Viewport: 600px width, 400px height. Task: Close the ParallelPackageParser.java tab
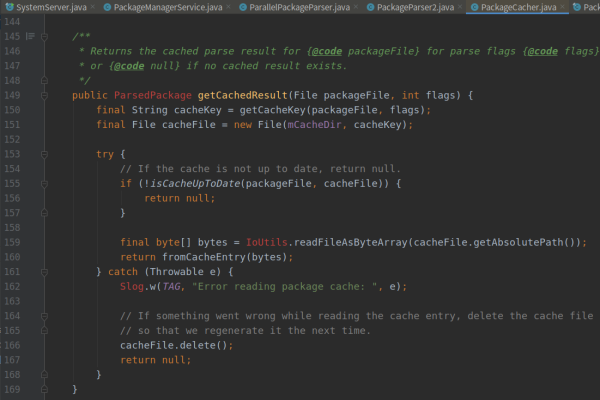tap(356, 7)
